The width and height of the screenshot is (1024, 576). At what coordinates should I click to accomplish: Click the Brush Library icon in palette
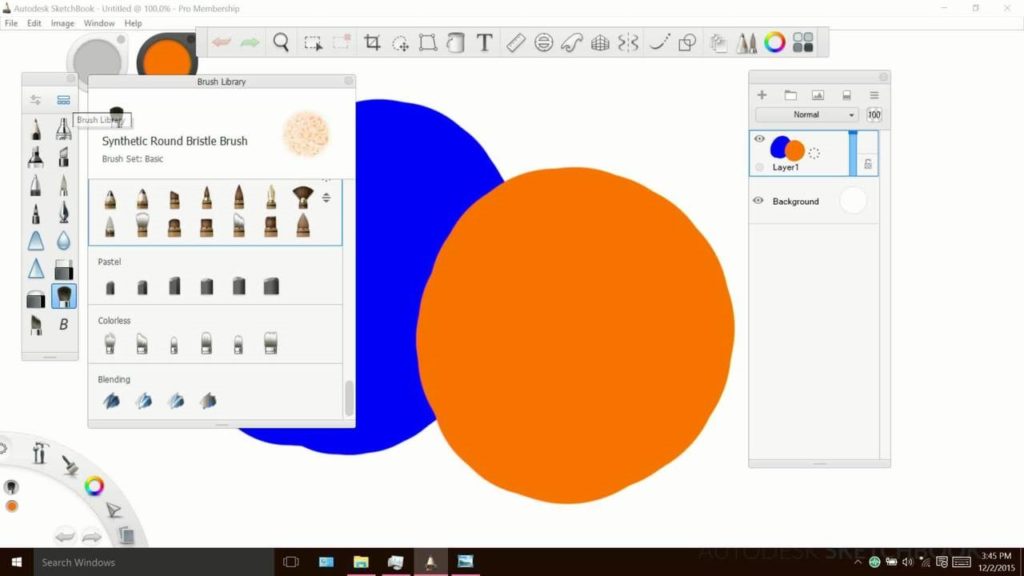[x=63, y=100]
